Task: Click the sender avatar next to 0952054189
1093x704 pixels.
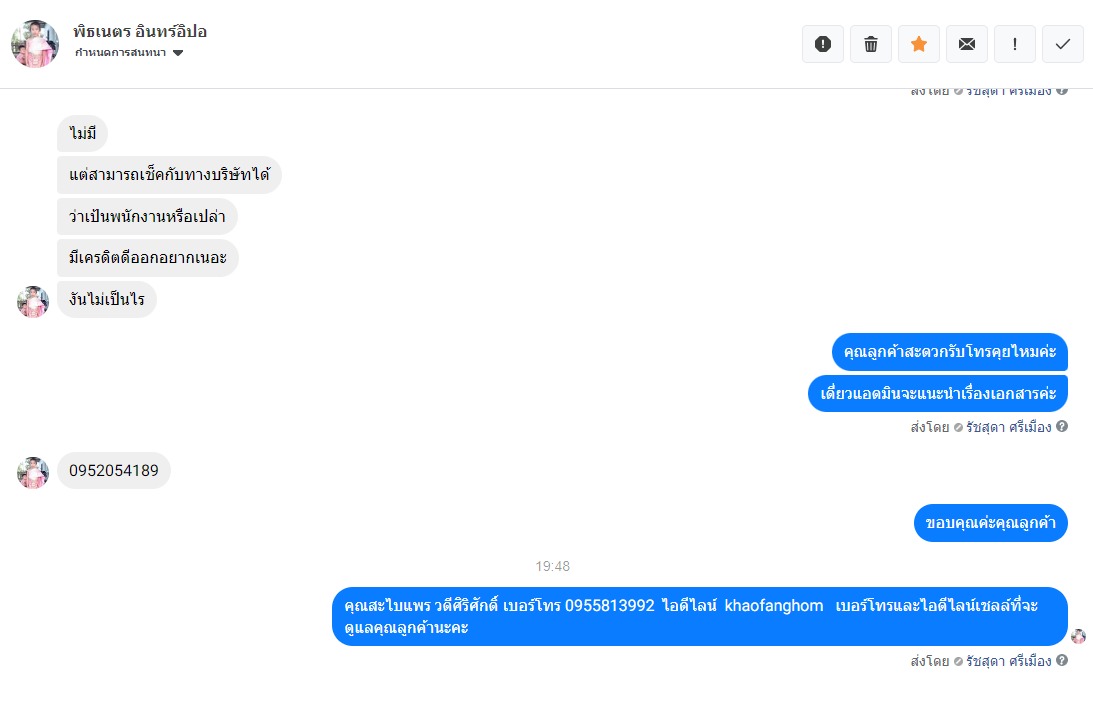Action: pos(33,473)
